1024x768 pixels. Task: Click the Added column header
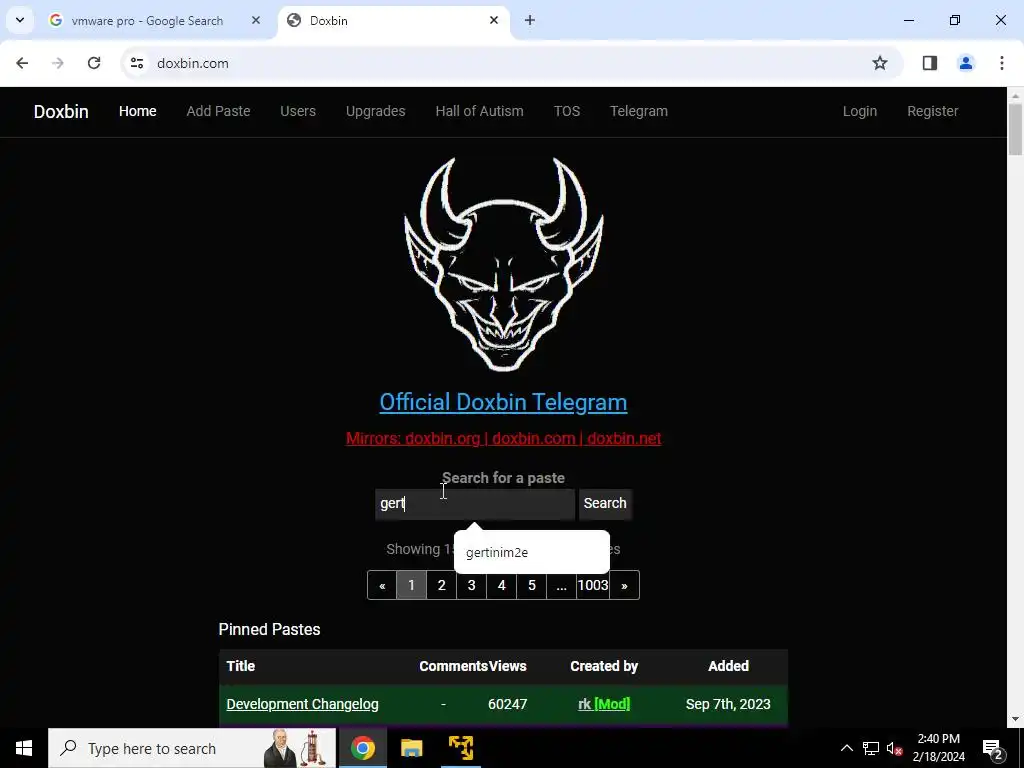pos(728,666)
